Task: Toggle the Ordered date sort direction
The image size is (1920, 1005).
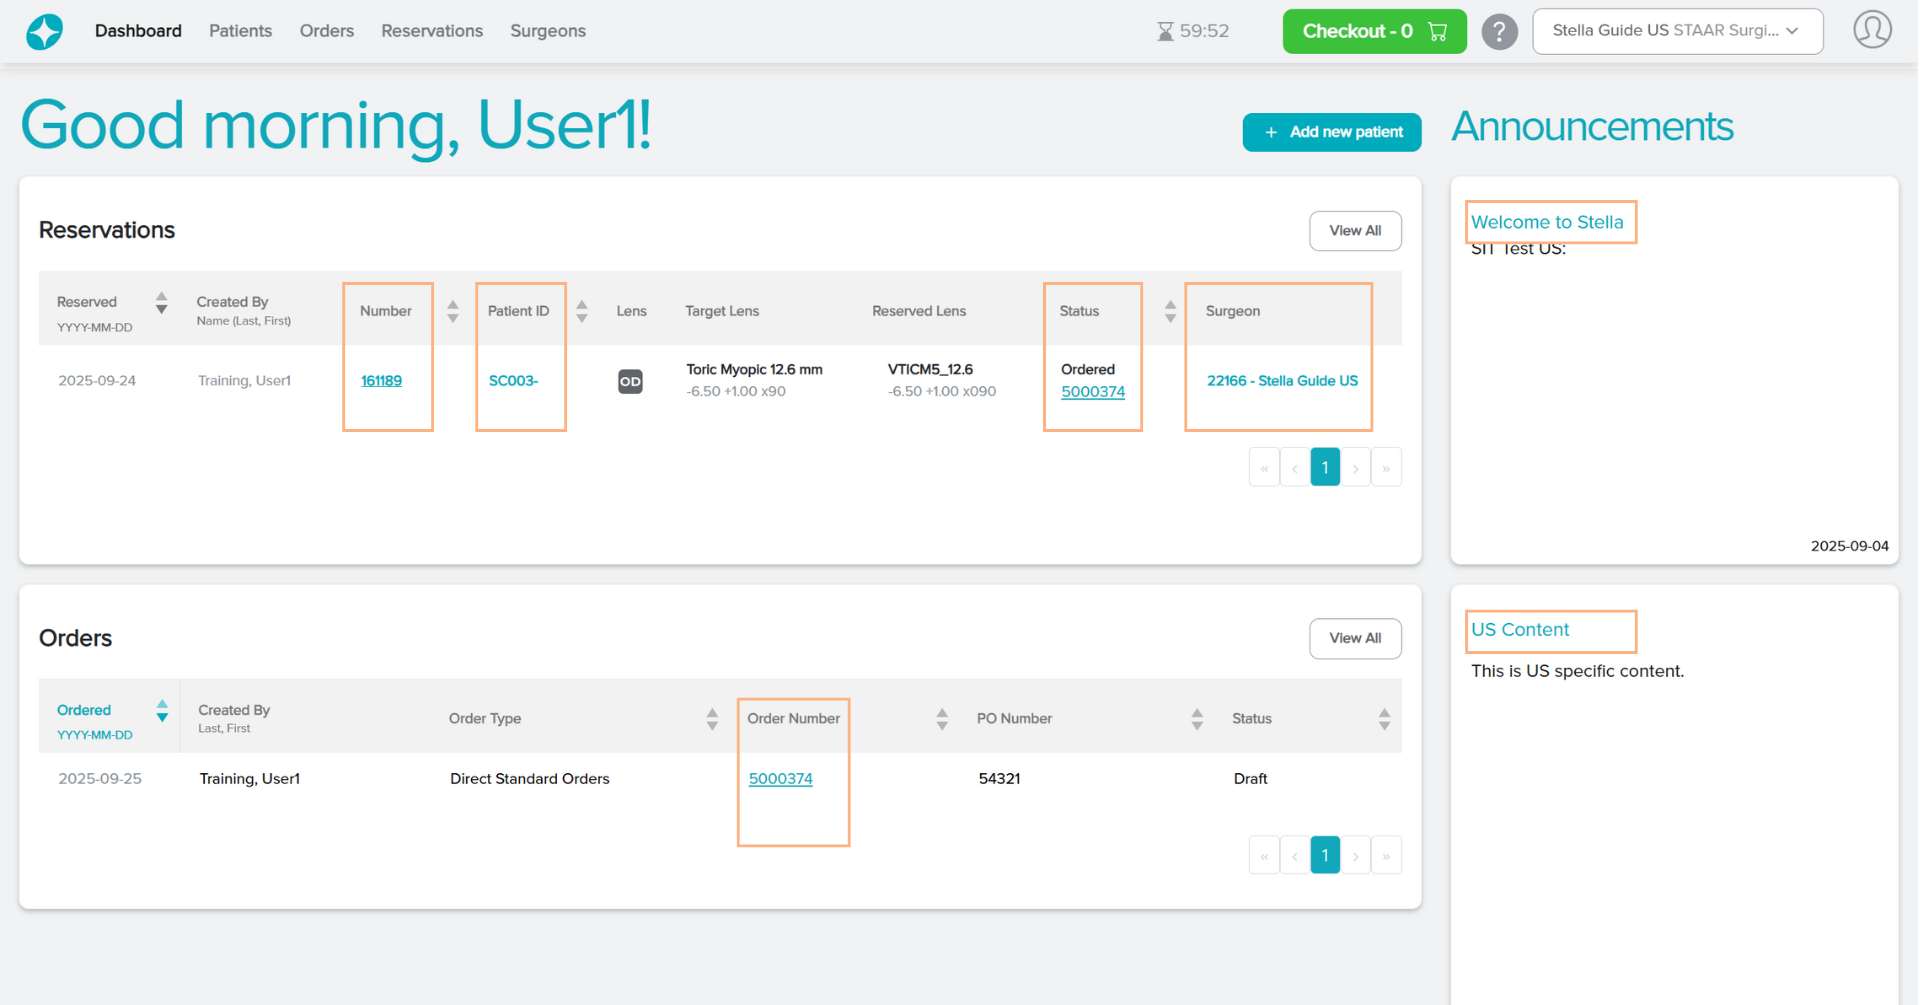Action: coord(162,711)
